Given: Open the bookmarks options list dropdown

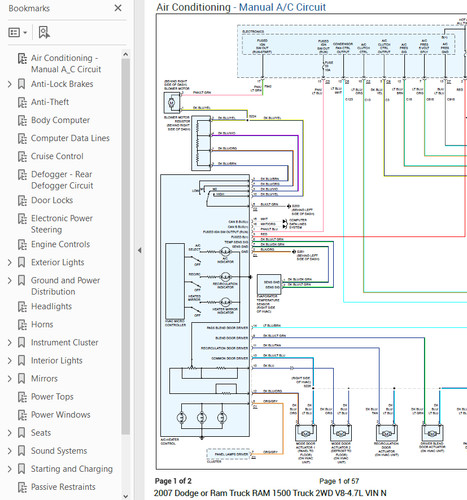Looking at the screenshot, I should (x=17, y=32).
